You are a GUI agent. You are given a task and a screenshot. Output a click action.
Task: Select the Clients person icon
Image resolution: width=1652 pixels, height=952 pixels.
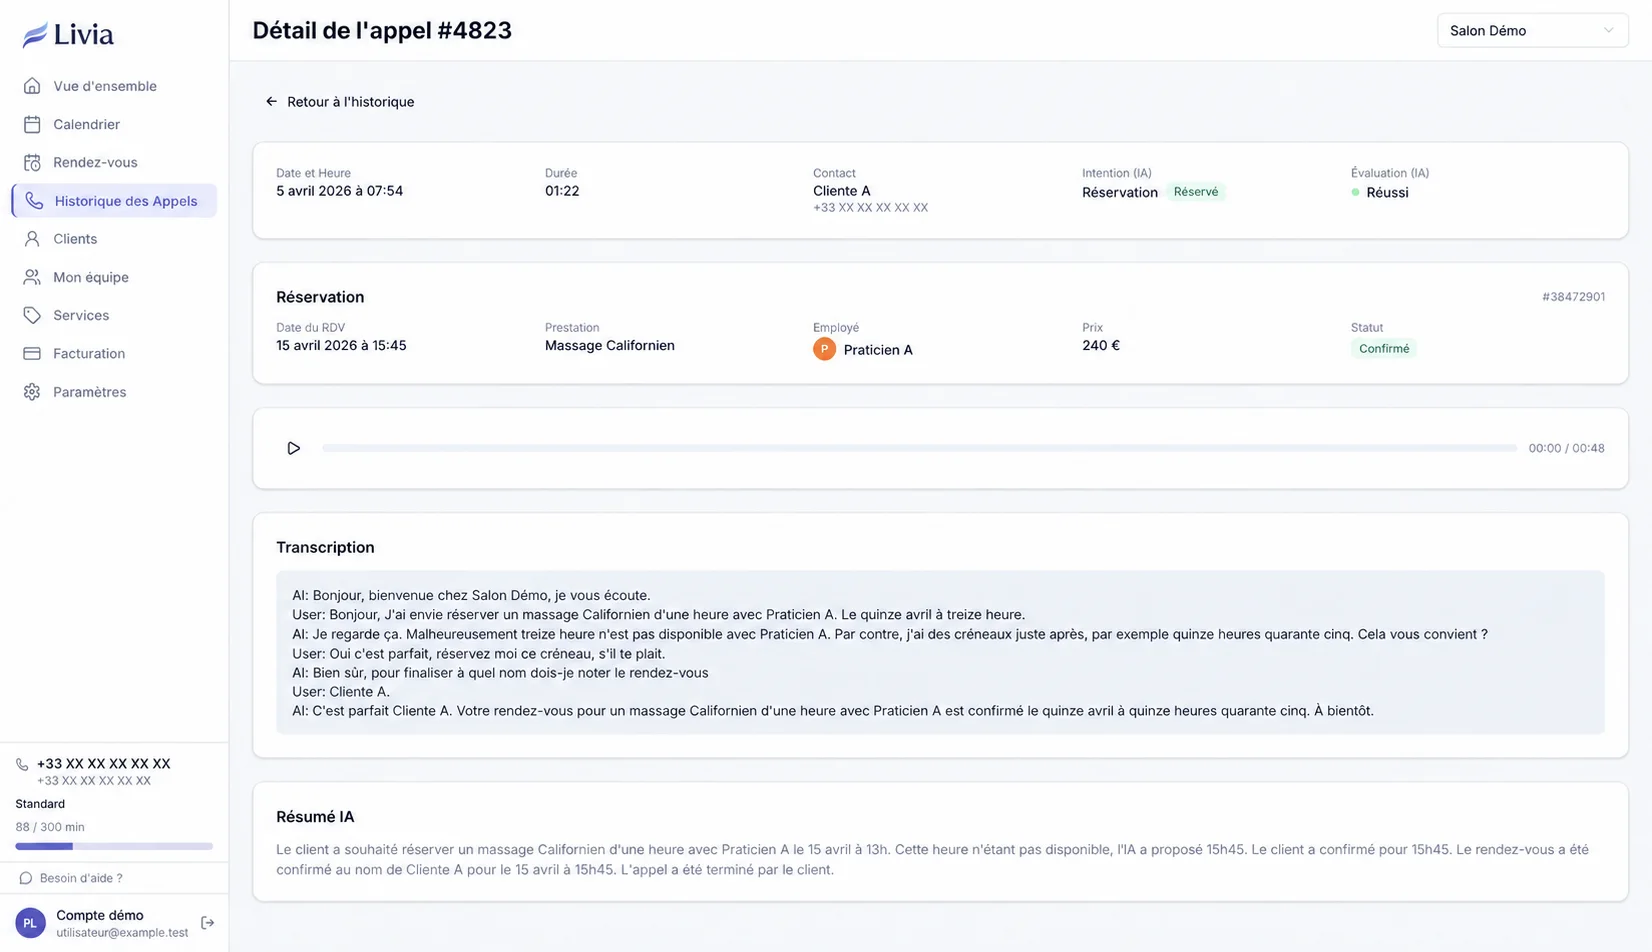(x=32, y=239)
